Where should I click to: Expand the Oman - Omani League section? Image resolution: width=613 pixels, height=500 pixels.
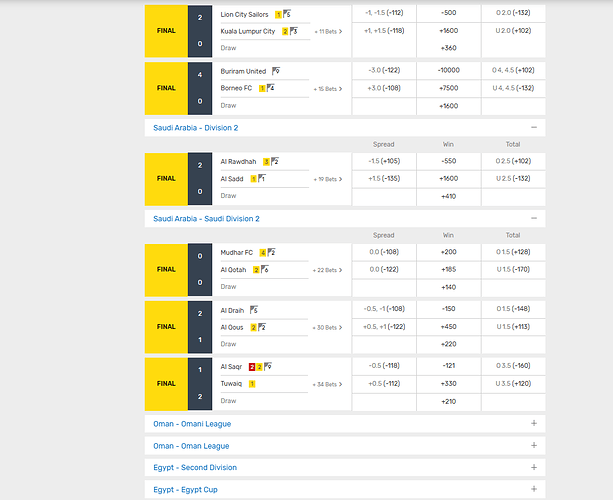[x=534, y=423]
